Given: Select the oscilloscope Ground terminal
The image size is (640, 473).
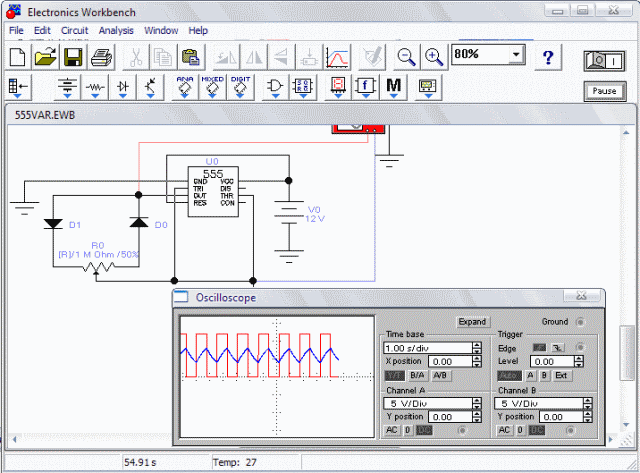Looking at the screenshot, I should tap(580, 322).
